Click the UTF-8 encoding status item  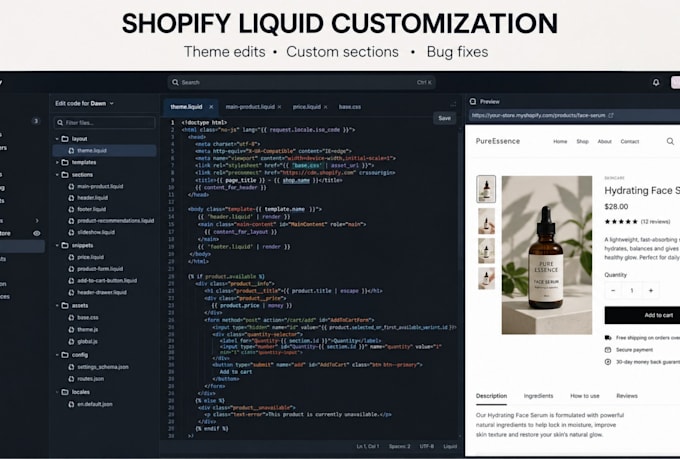[426, 446]
